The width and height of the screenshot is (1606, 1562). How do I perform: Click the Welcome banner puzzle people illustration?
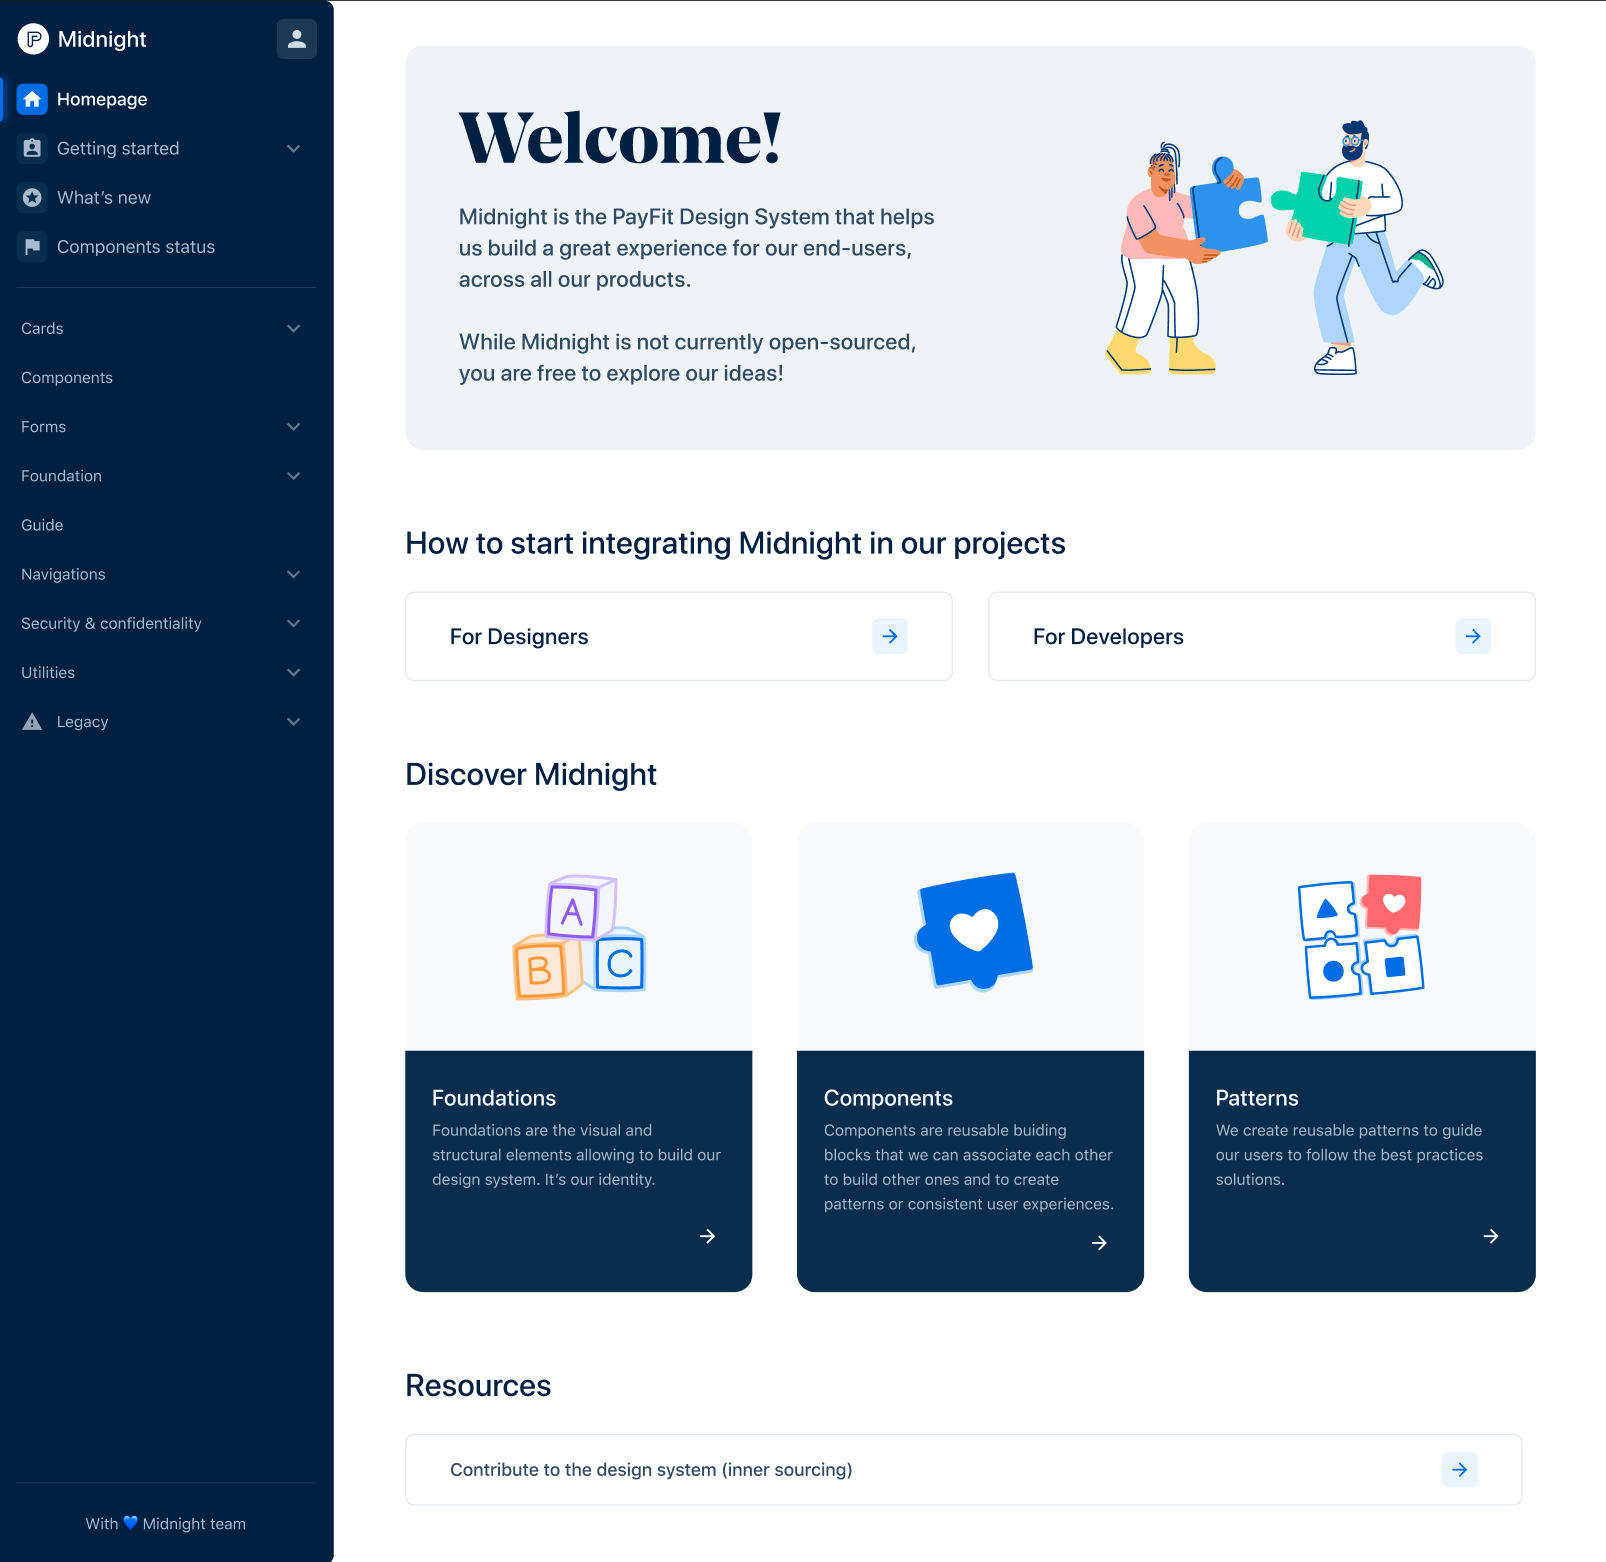coord(1275,248)
